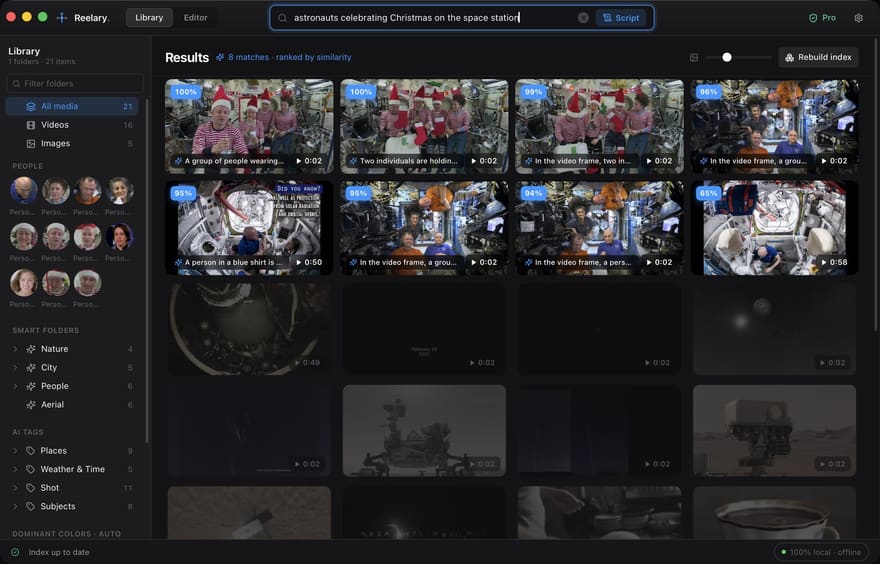Expand the Shot tag group
Image resolution: width=880 pixels, height=564 pixels.
pyautogui.click(x=15, y=488)
